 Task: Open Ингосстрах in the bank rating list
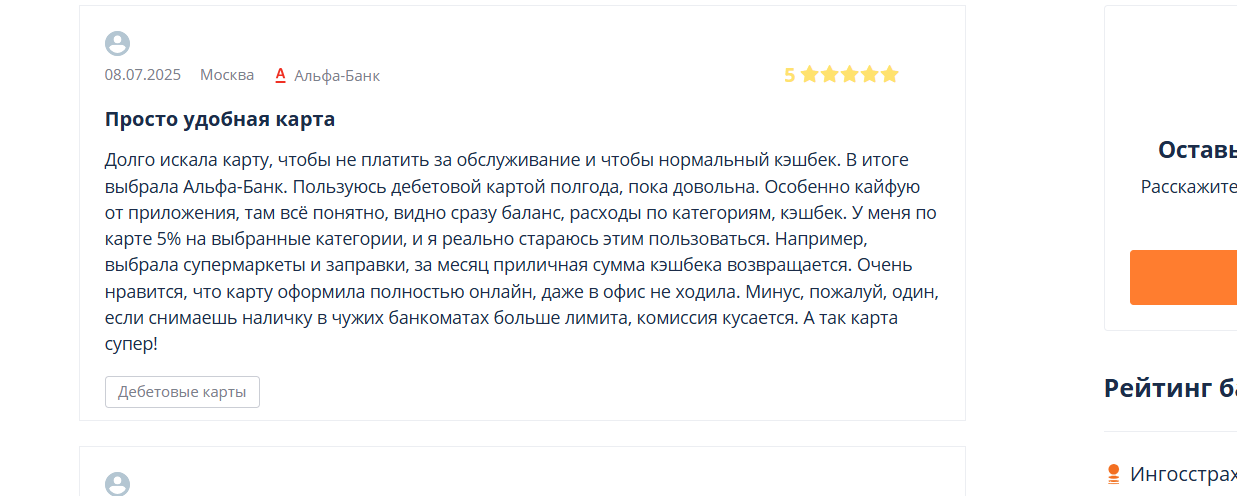pyautogui.click(x=1183, y=474)
